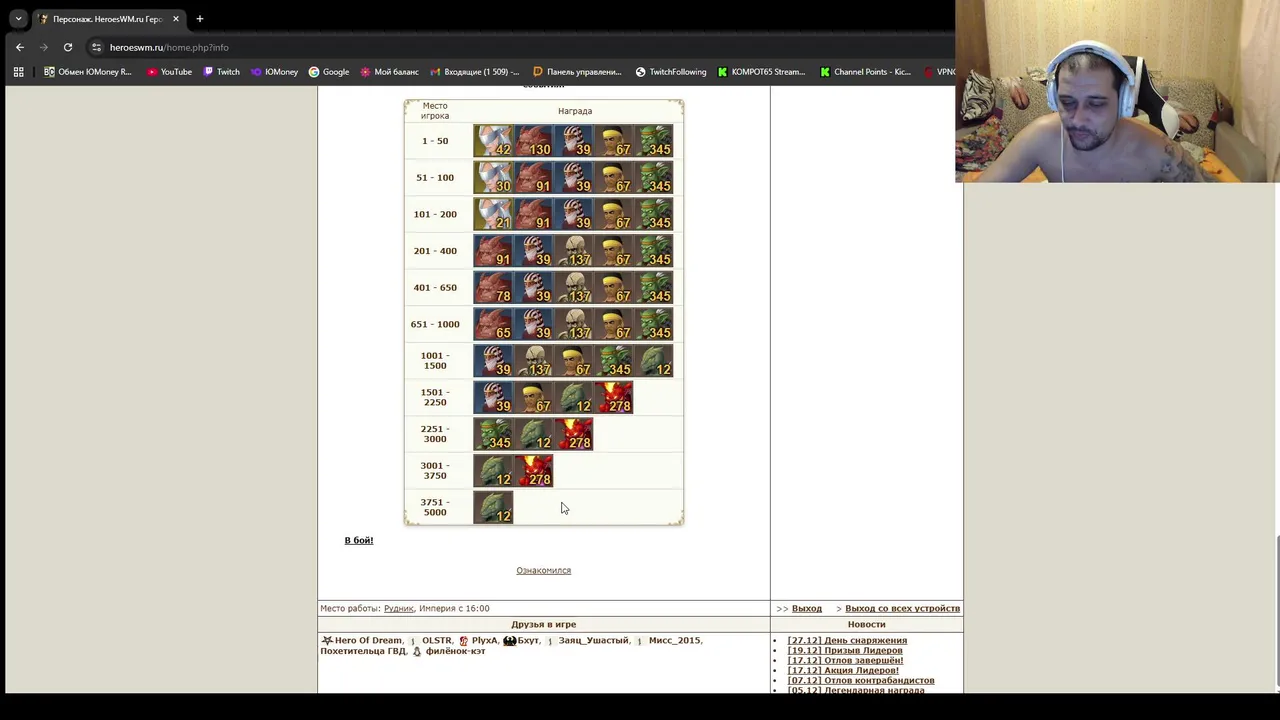
Task: Click the 12 creature reward in row 3751 - 5000
Action: [x=493, y=508]
